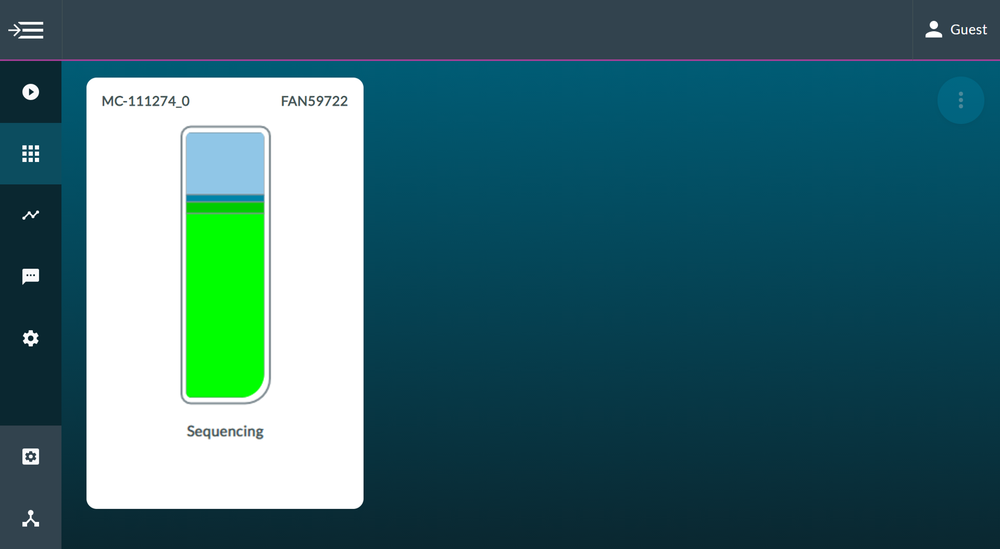Open the Experiments line-graph icon
Screen dimensions: 1000x549
click(x=31, y=215)
